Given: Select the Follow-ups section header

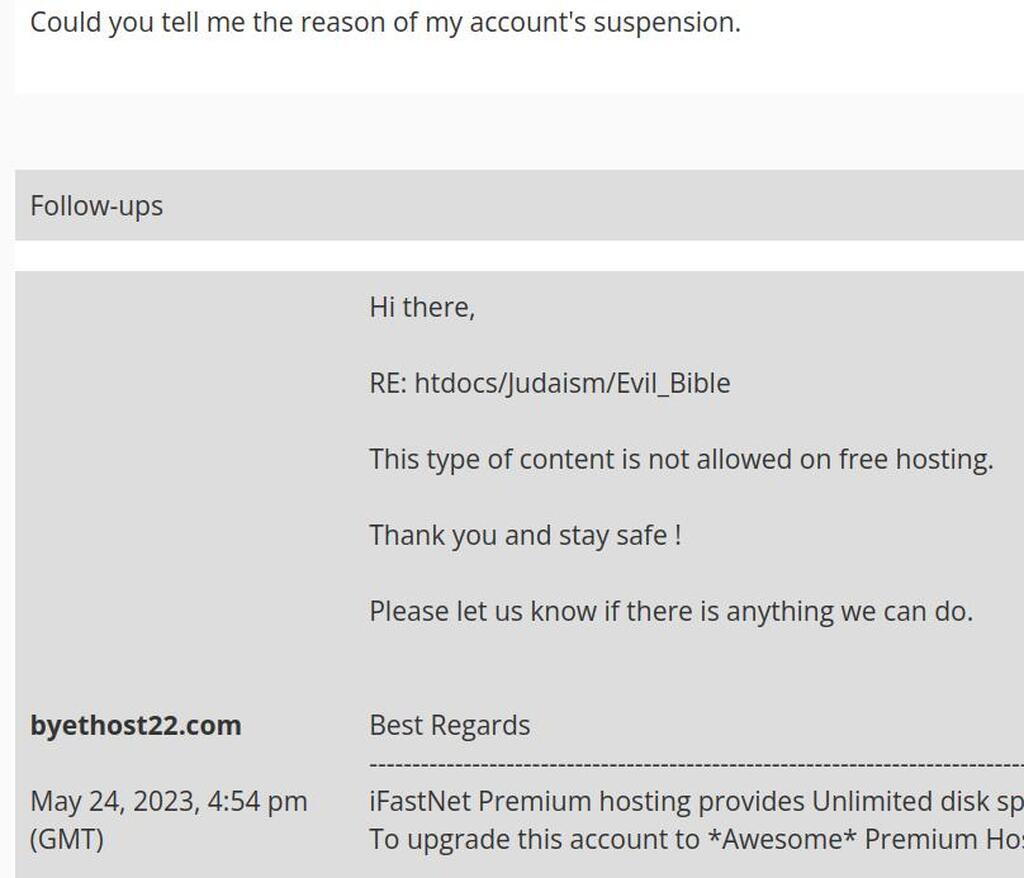Looking at the screenshot, I should pos(519,205).
